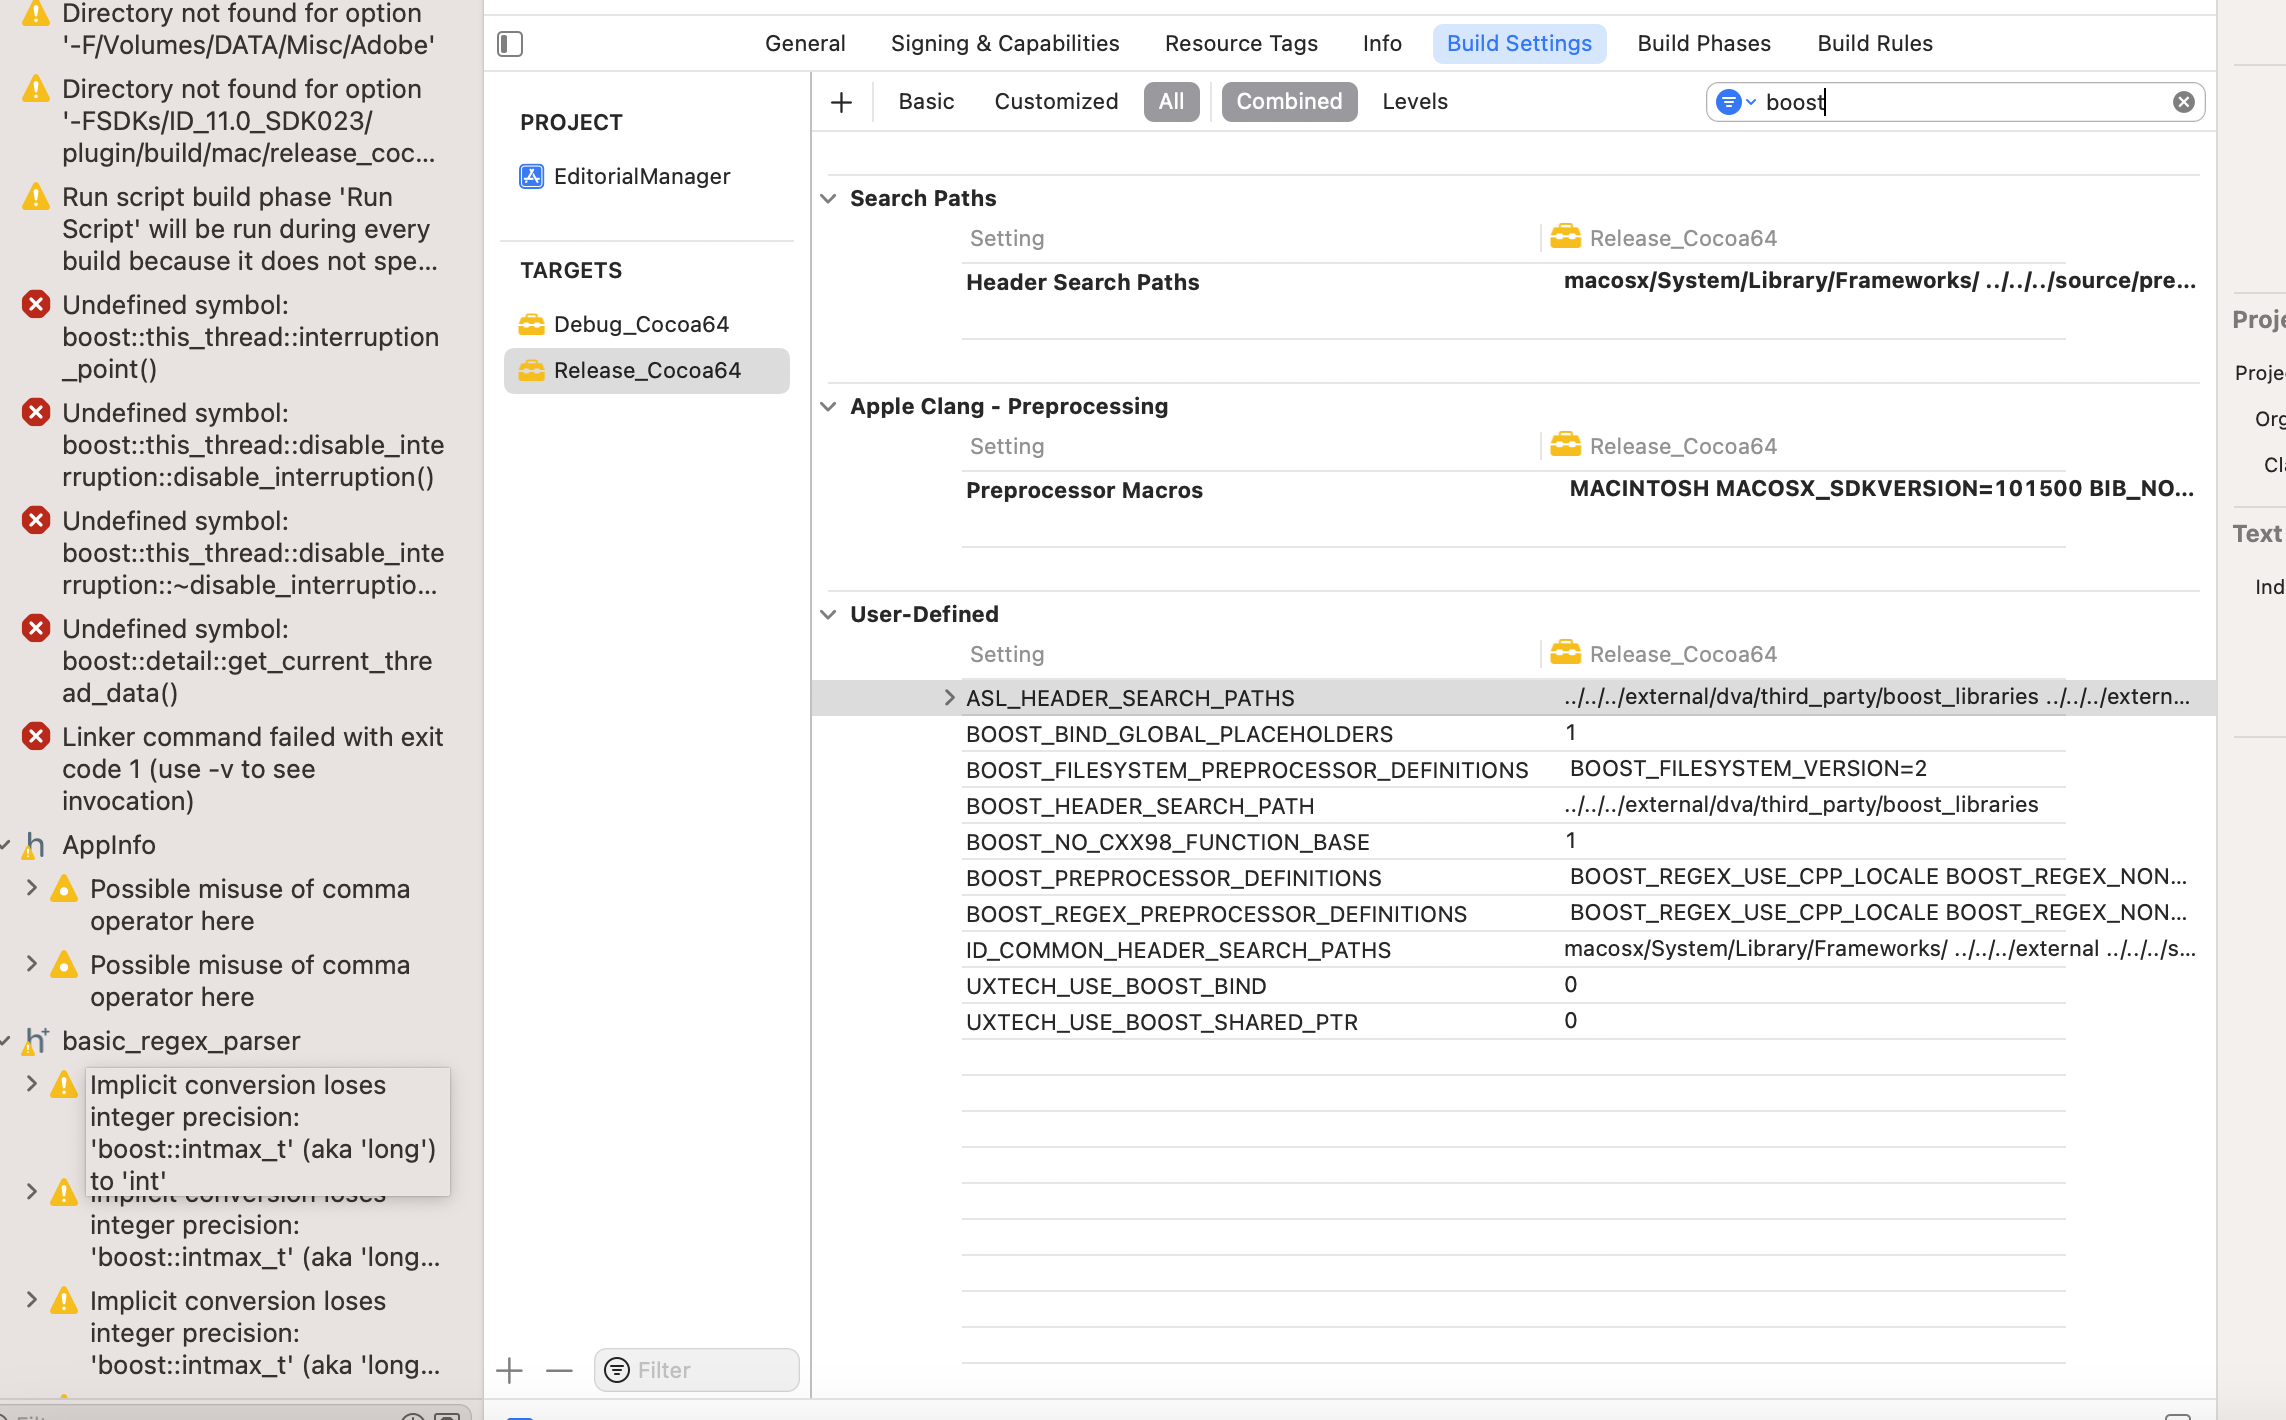Screen dimensions: 2286x1420
Task: Expand ASL_HEADER_SEARCH_PATHS entry
Action: pos(948,697)
